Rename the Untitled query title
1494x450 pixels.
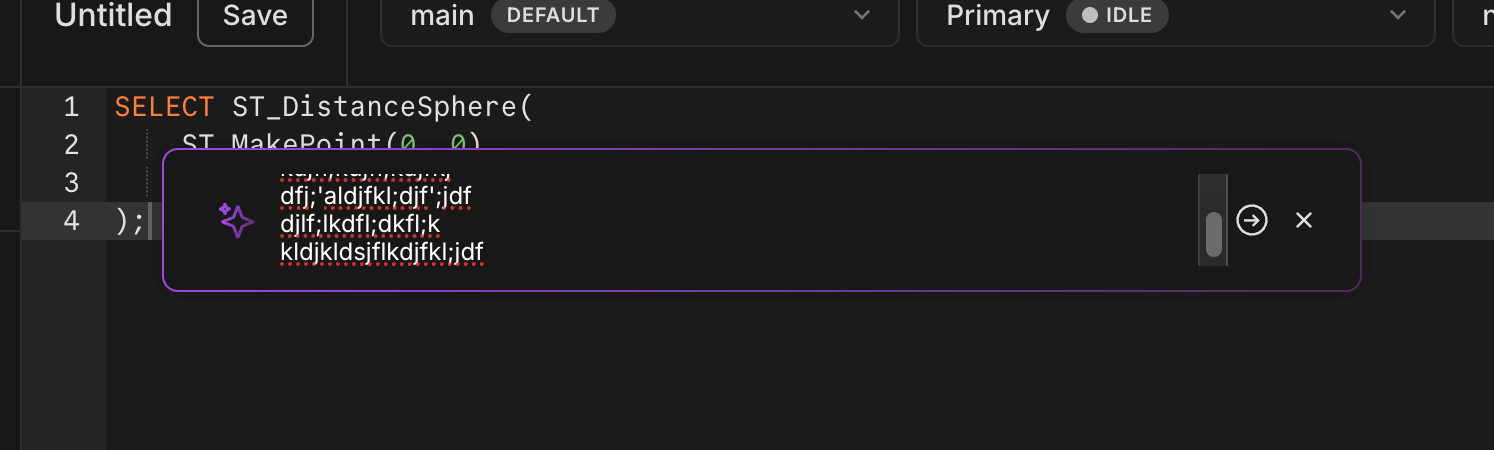(x=113, y=16)
